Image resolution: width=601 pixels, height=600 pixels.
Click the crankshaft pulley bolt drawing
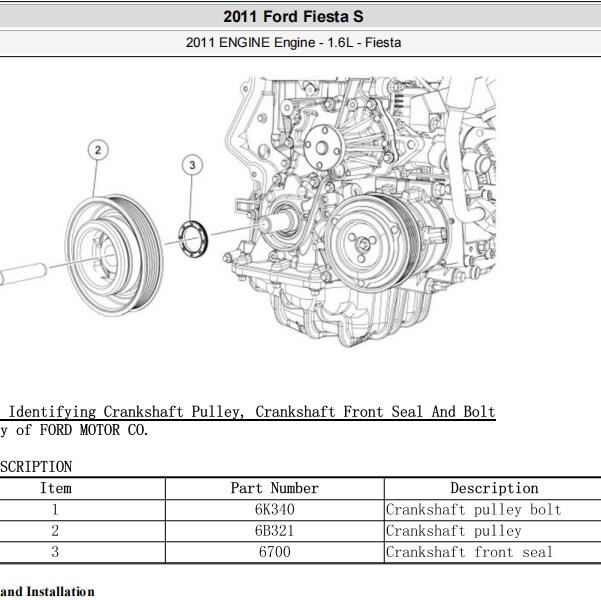[23, 274]
